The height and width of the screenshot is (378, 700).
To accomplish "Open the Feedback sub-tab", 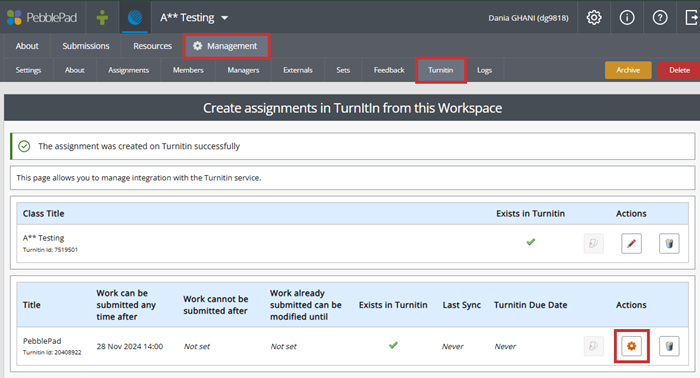I will pyautogui.click(x=389, y=70).
